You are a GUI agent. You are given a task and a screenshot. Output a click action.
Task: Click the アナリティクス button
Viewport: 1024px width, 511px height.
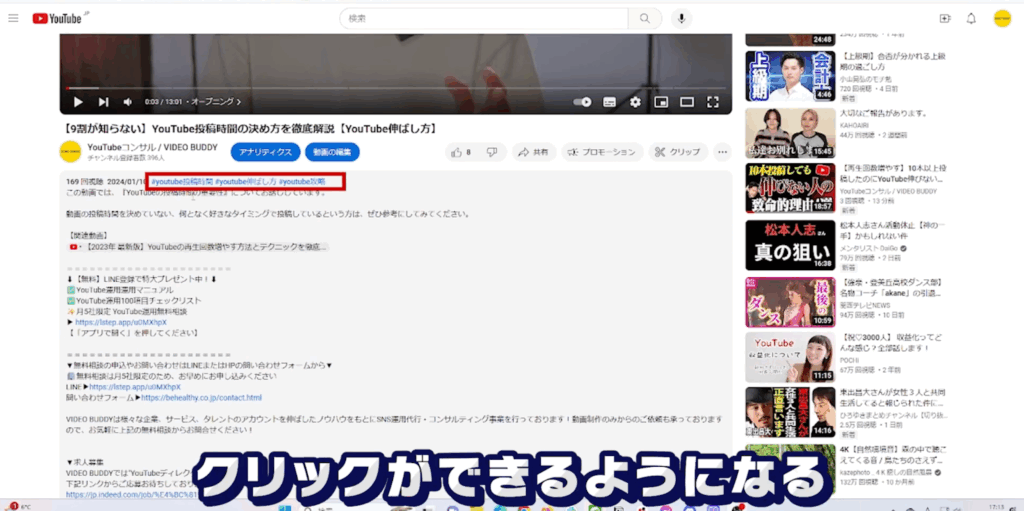pyautogui.click(x=265, y=152)
